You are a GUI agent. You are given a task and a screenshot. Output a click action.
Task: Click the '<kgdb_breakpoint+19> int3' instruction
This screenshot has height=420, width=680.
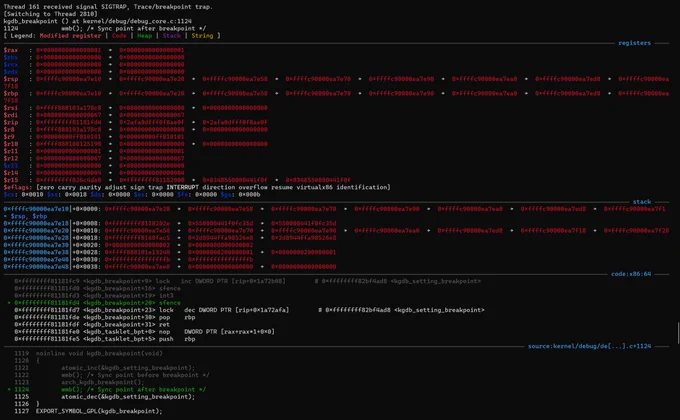[x=94, y=296]
